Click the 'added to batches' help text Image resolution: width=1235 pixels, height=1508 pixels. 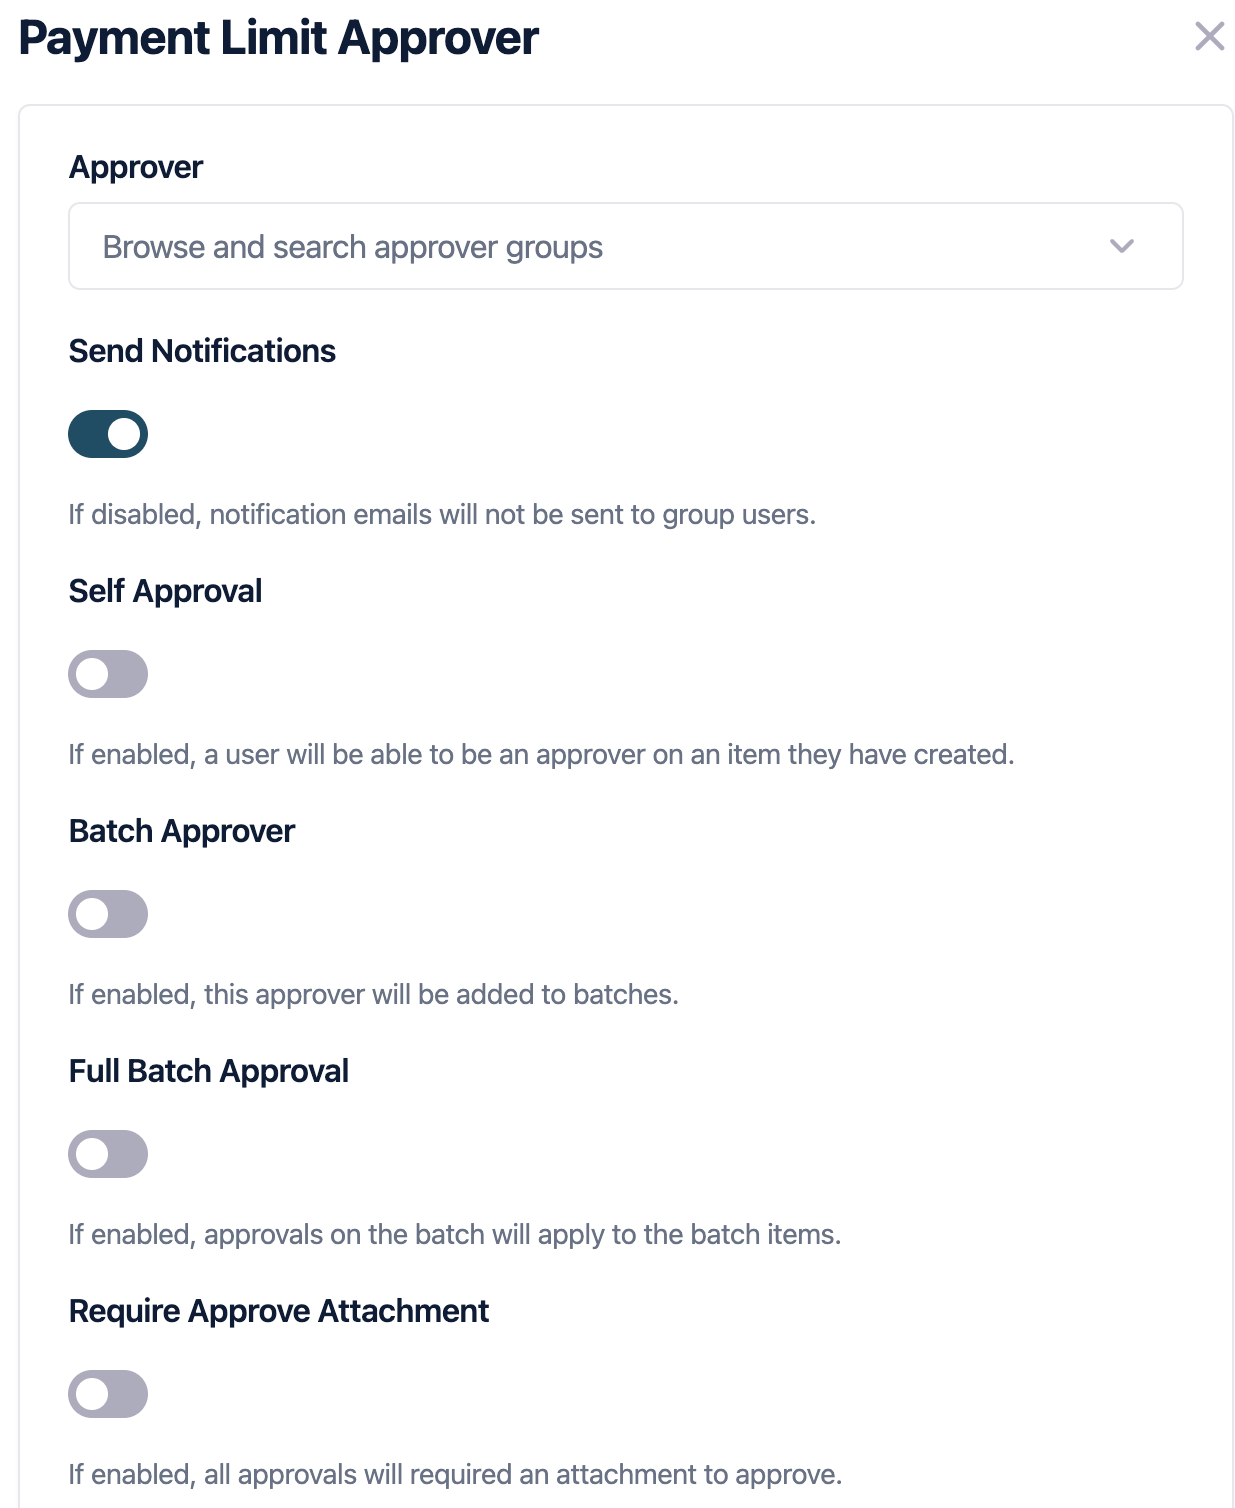pyautogui.click(x=373, y=995)
